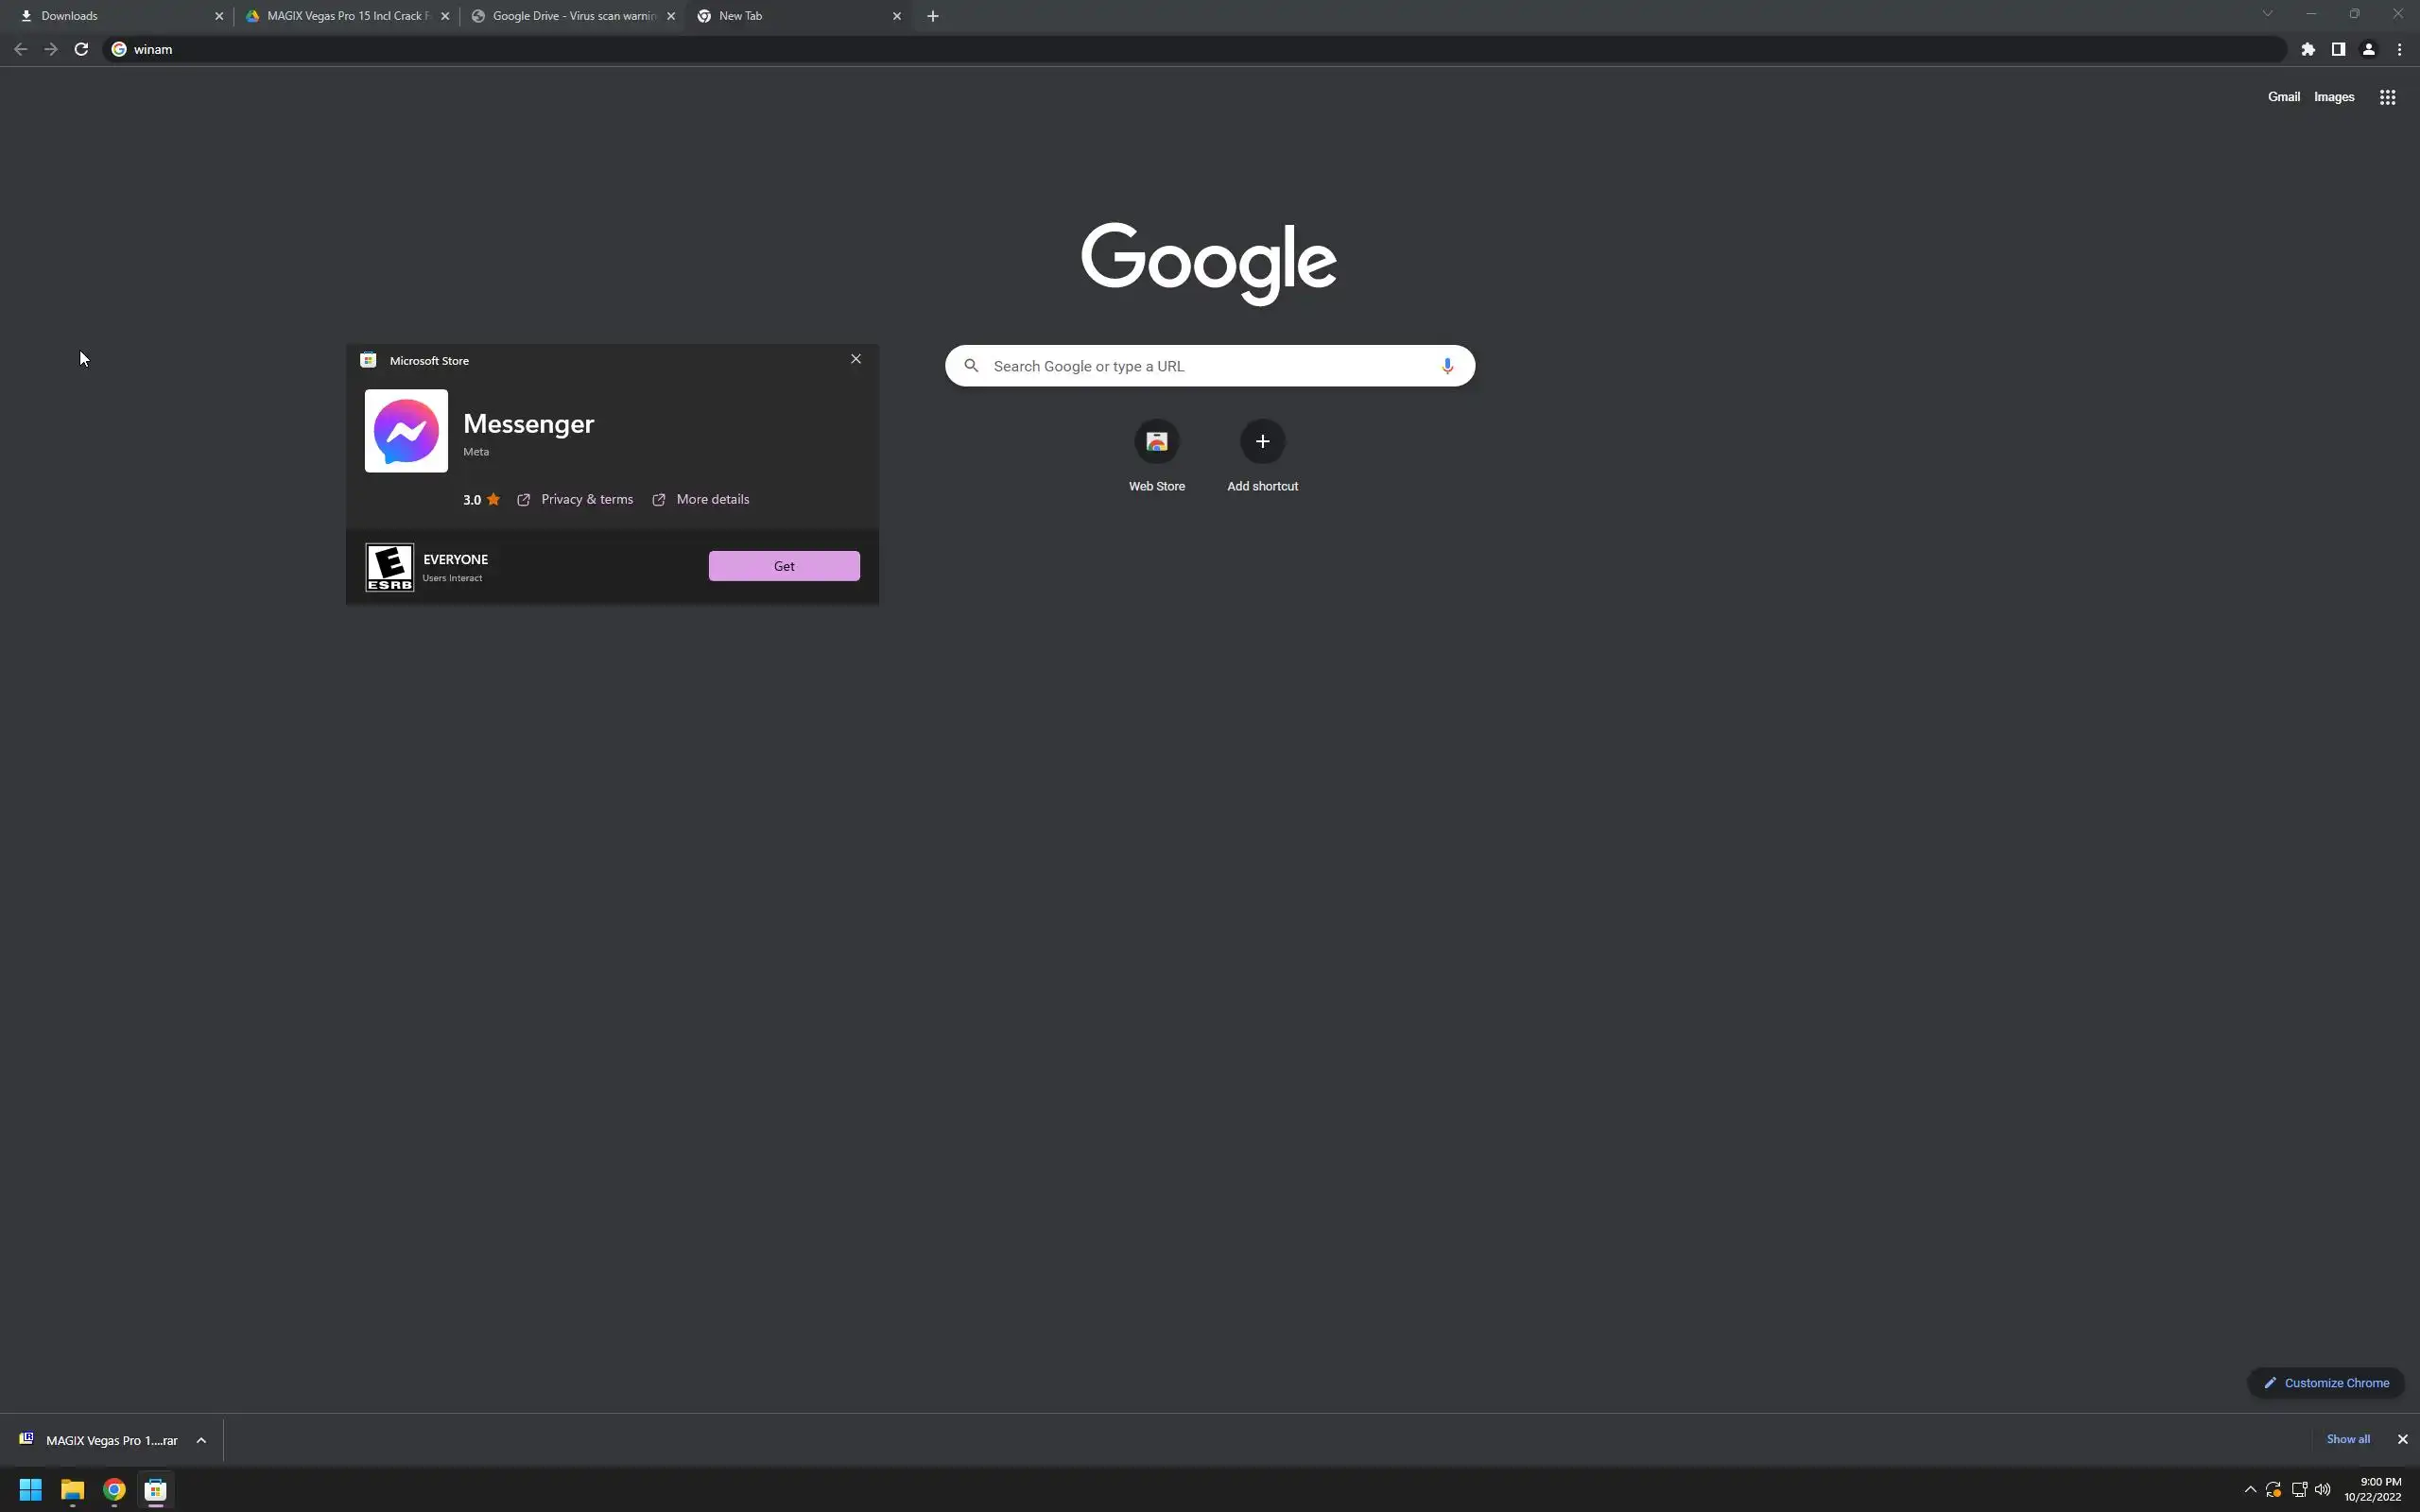The width and height of the screenshot is (2420, 1512).
Task: Open the Google apps grid icon
Action: coord(2387,97)
